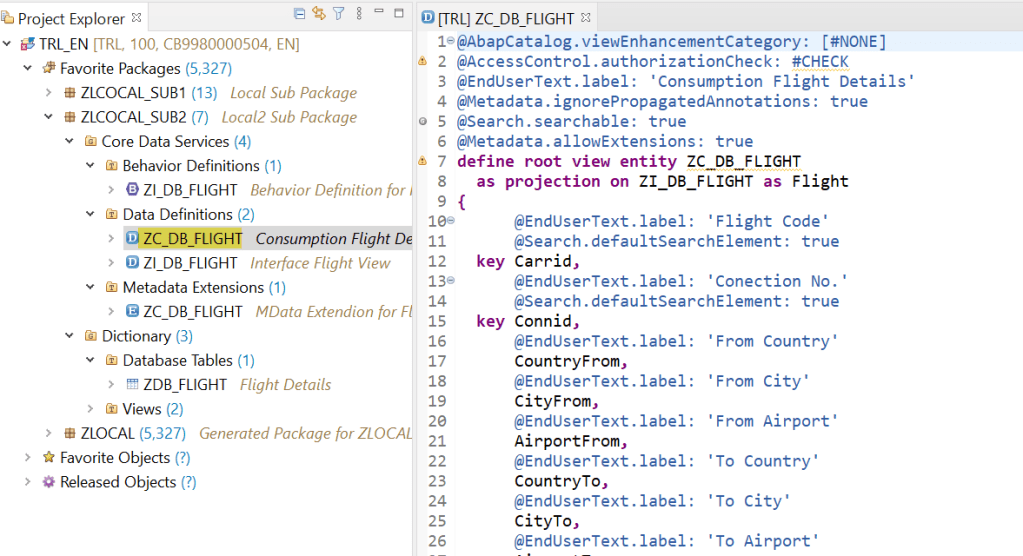1023x556 pixels.
Task: Click ZLCOCAL_SUB1 package icon
Action: tap(70, 93)
